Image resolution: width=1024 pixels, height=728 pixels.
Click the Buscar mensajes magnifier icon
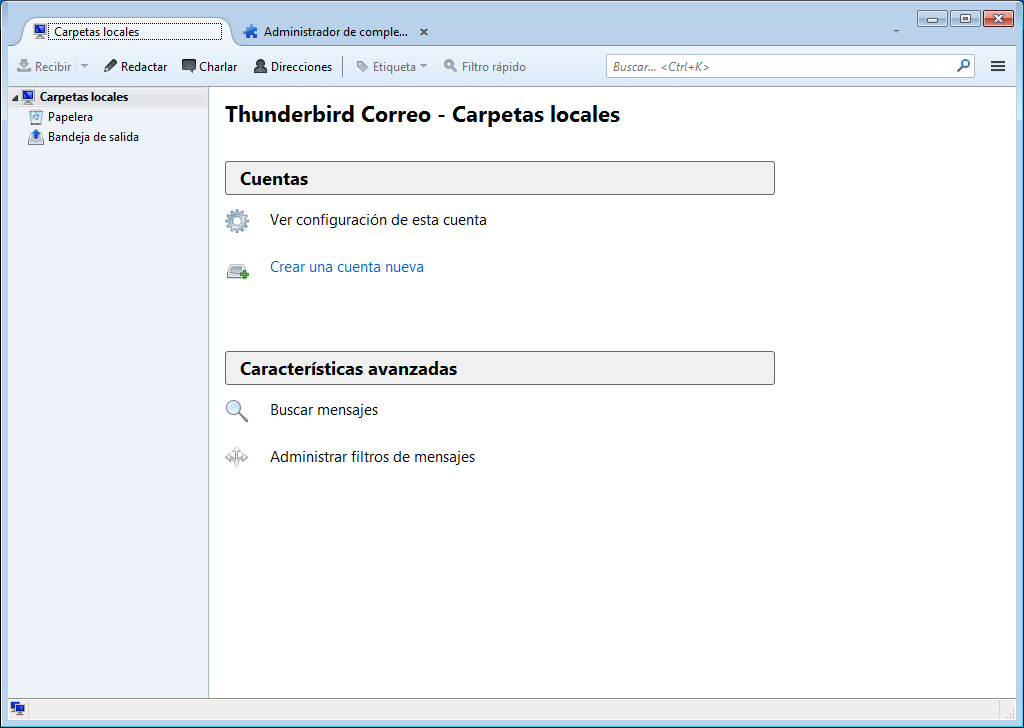click(236, 410)
